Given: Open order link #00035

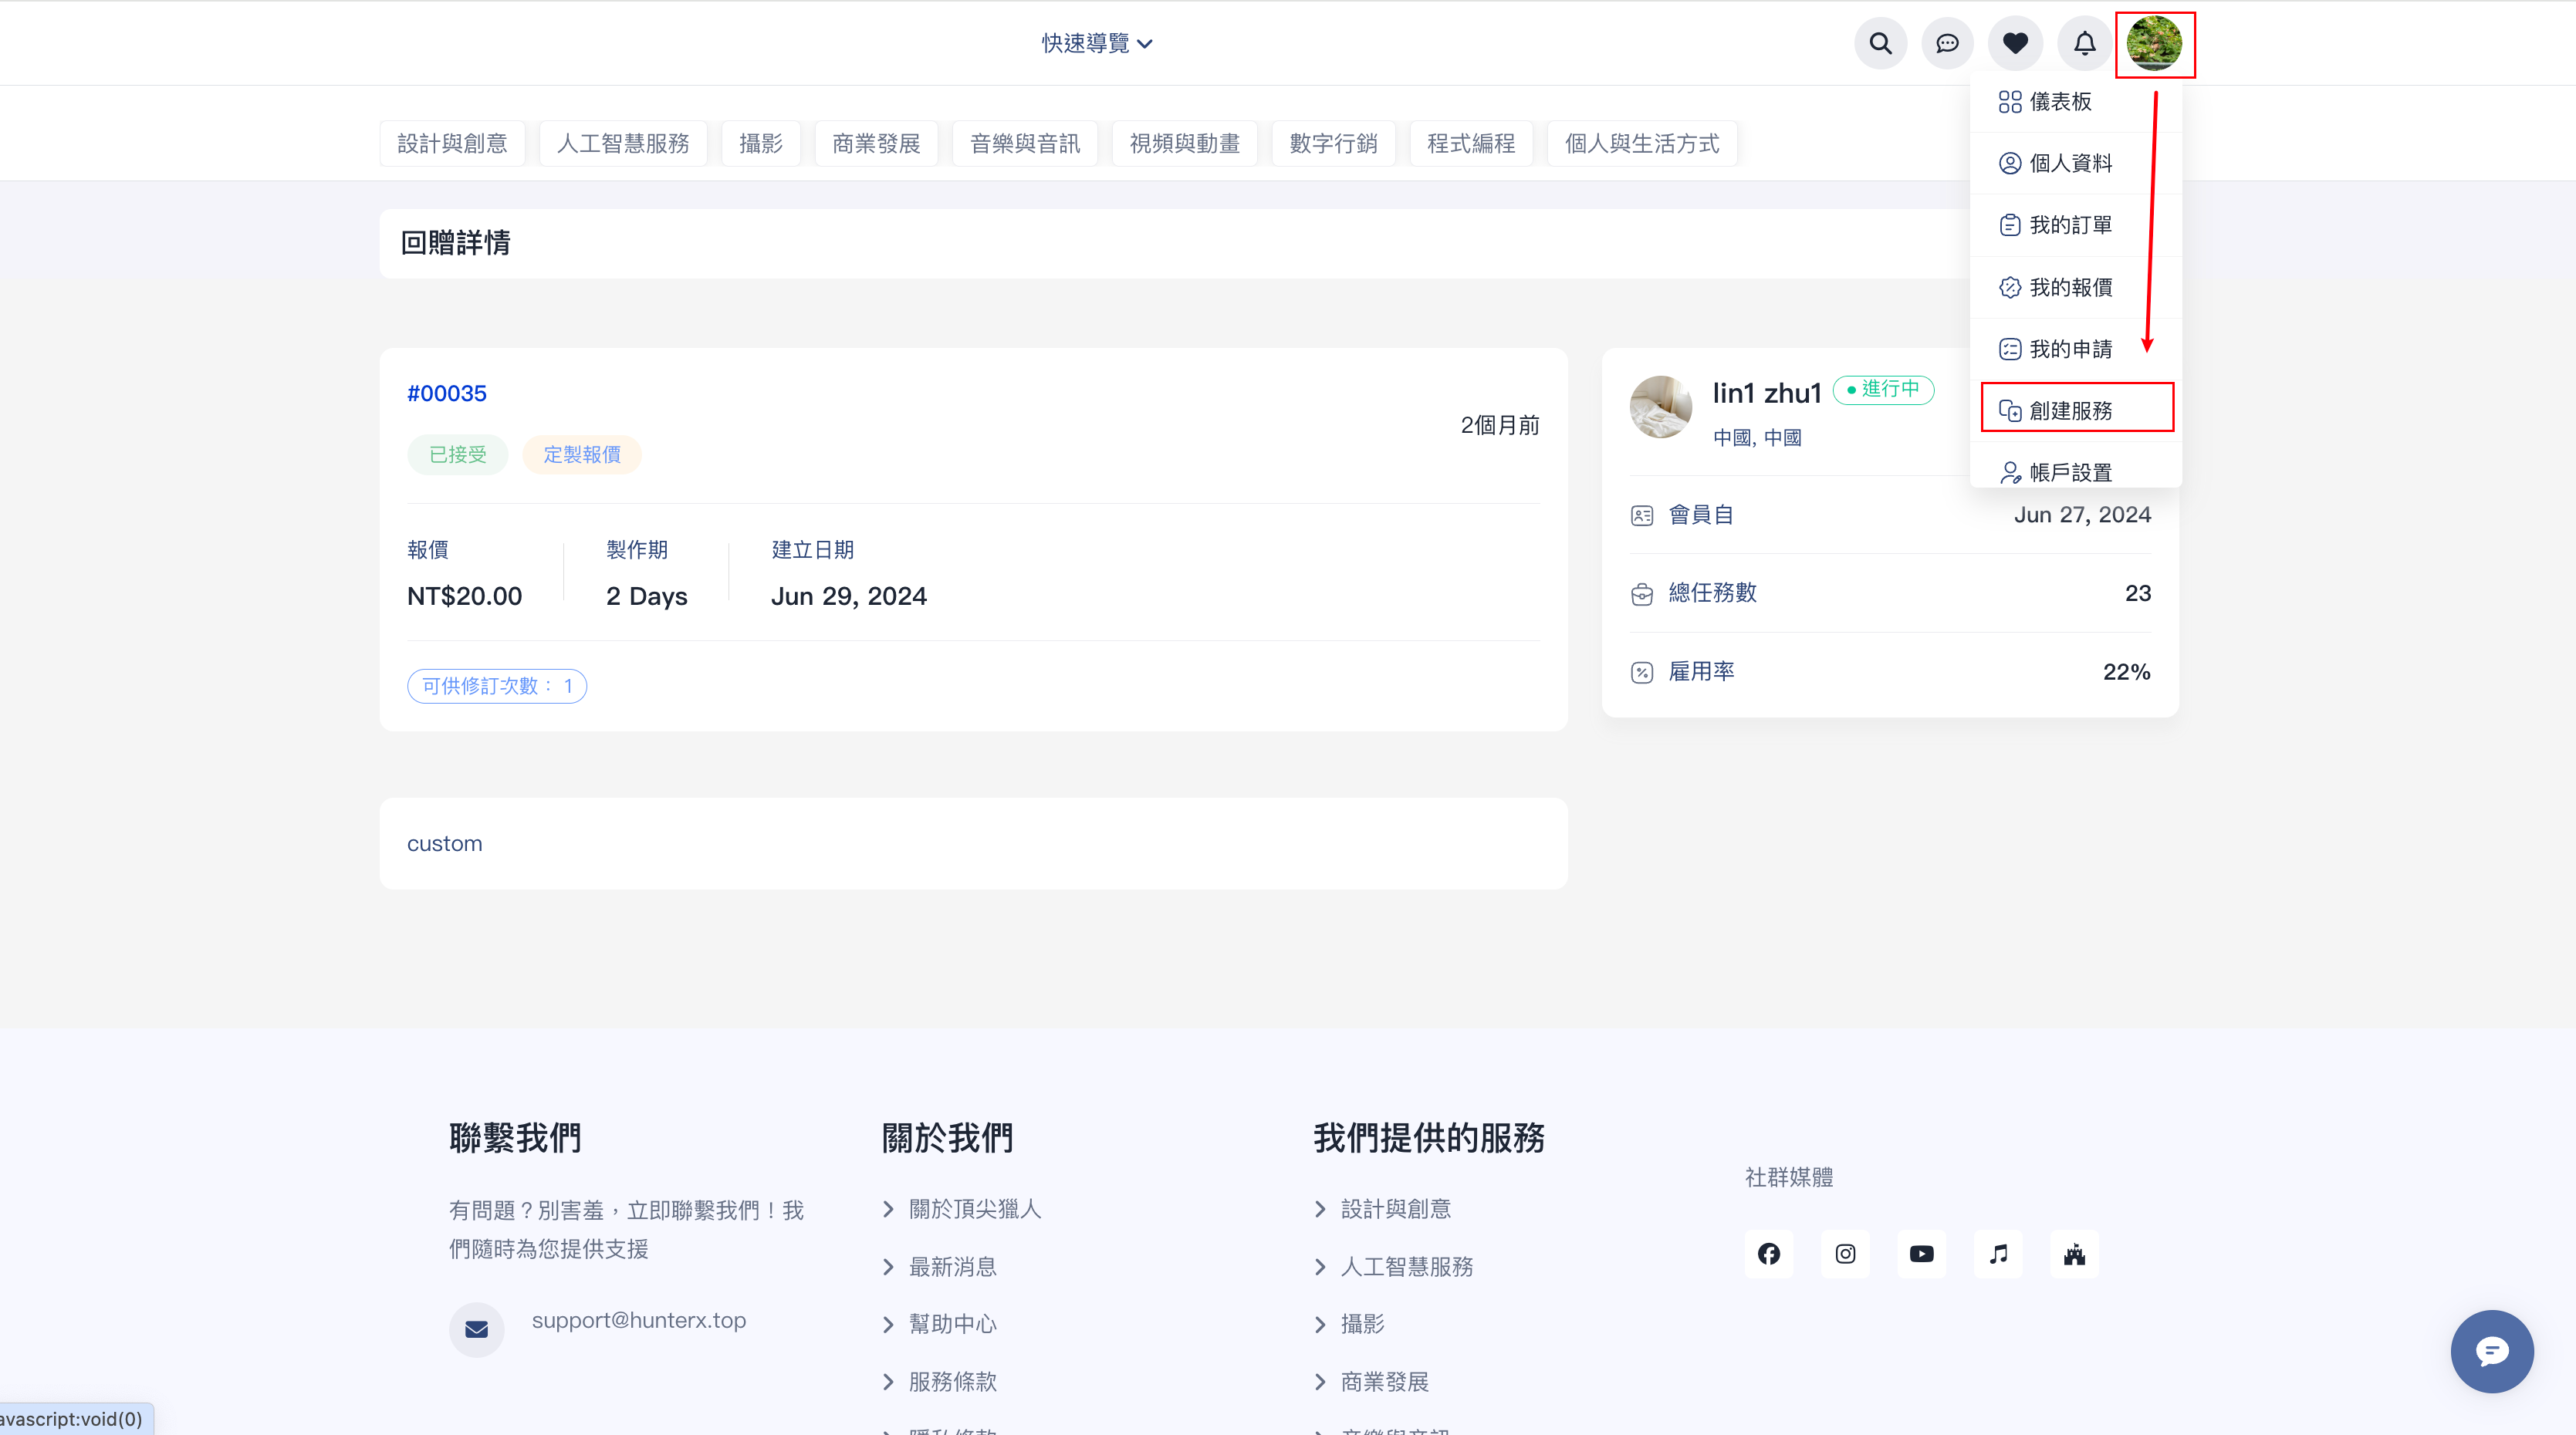Looking at the screenshot, I should point(446,393).
